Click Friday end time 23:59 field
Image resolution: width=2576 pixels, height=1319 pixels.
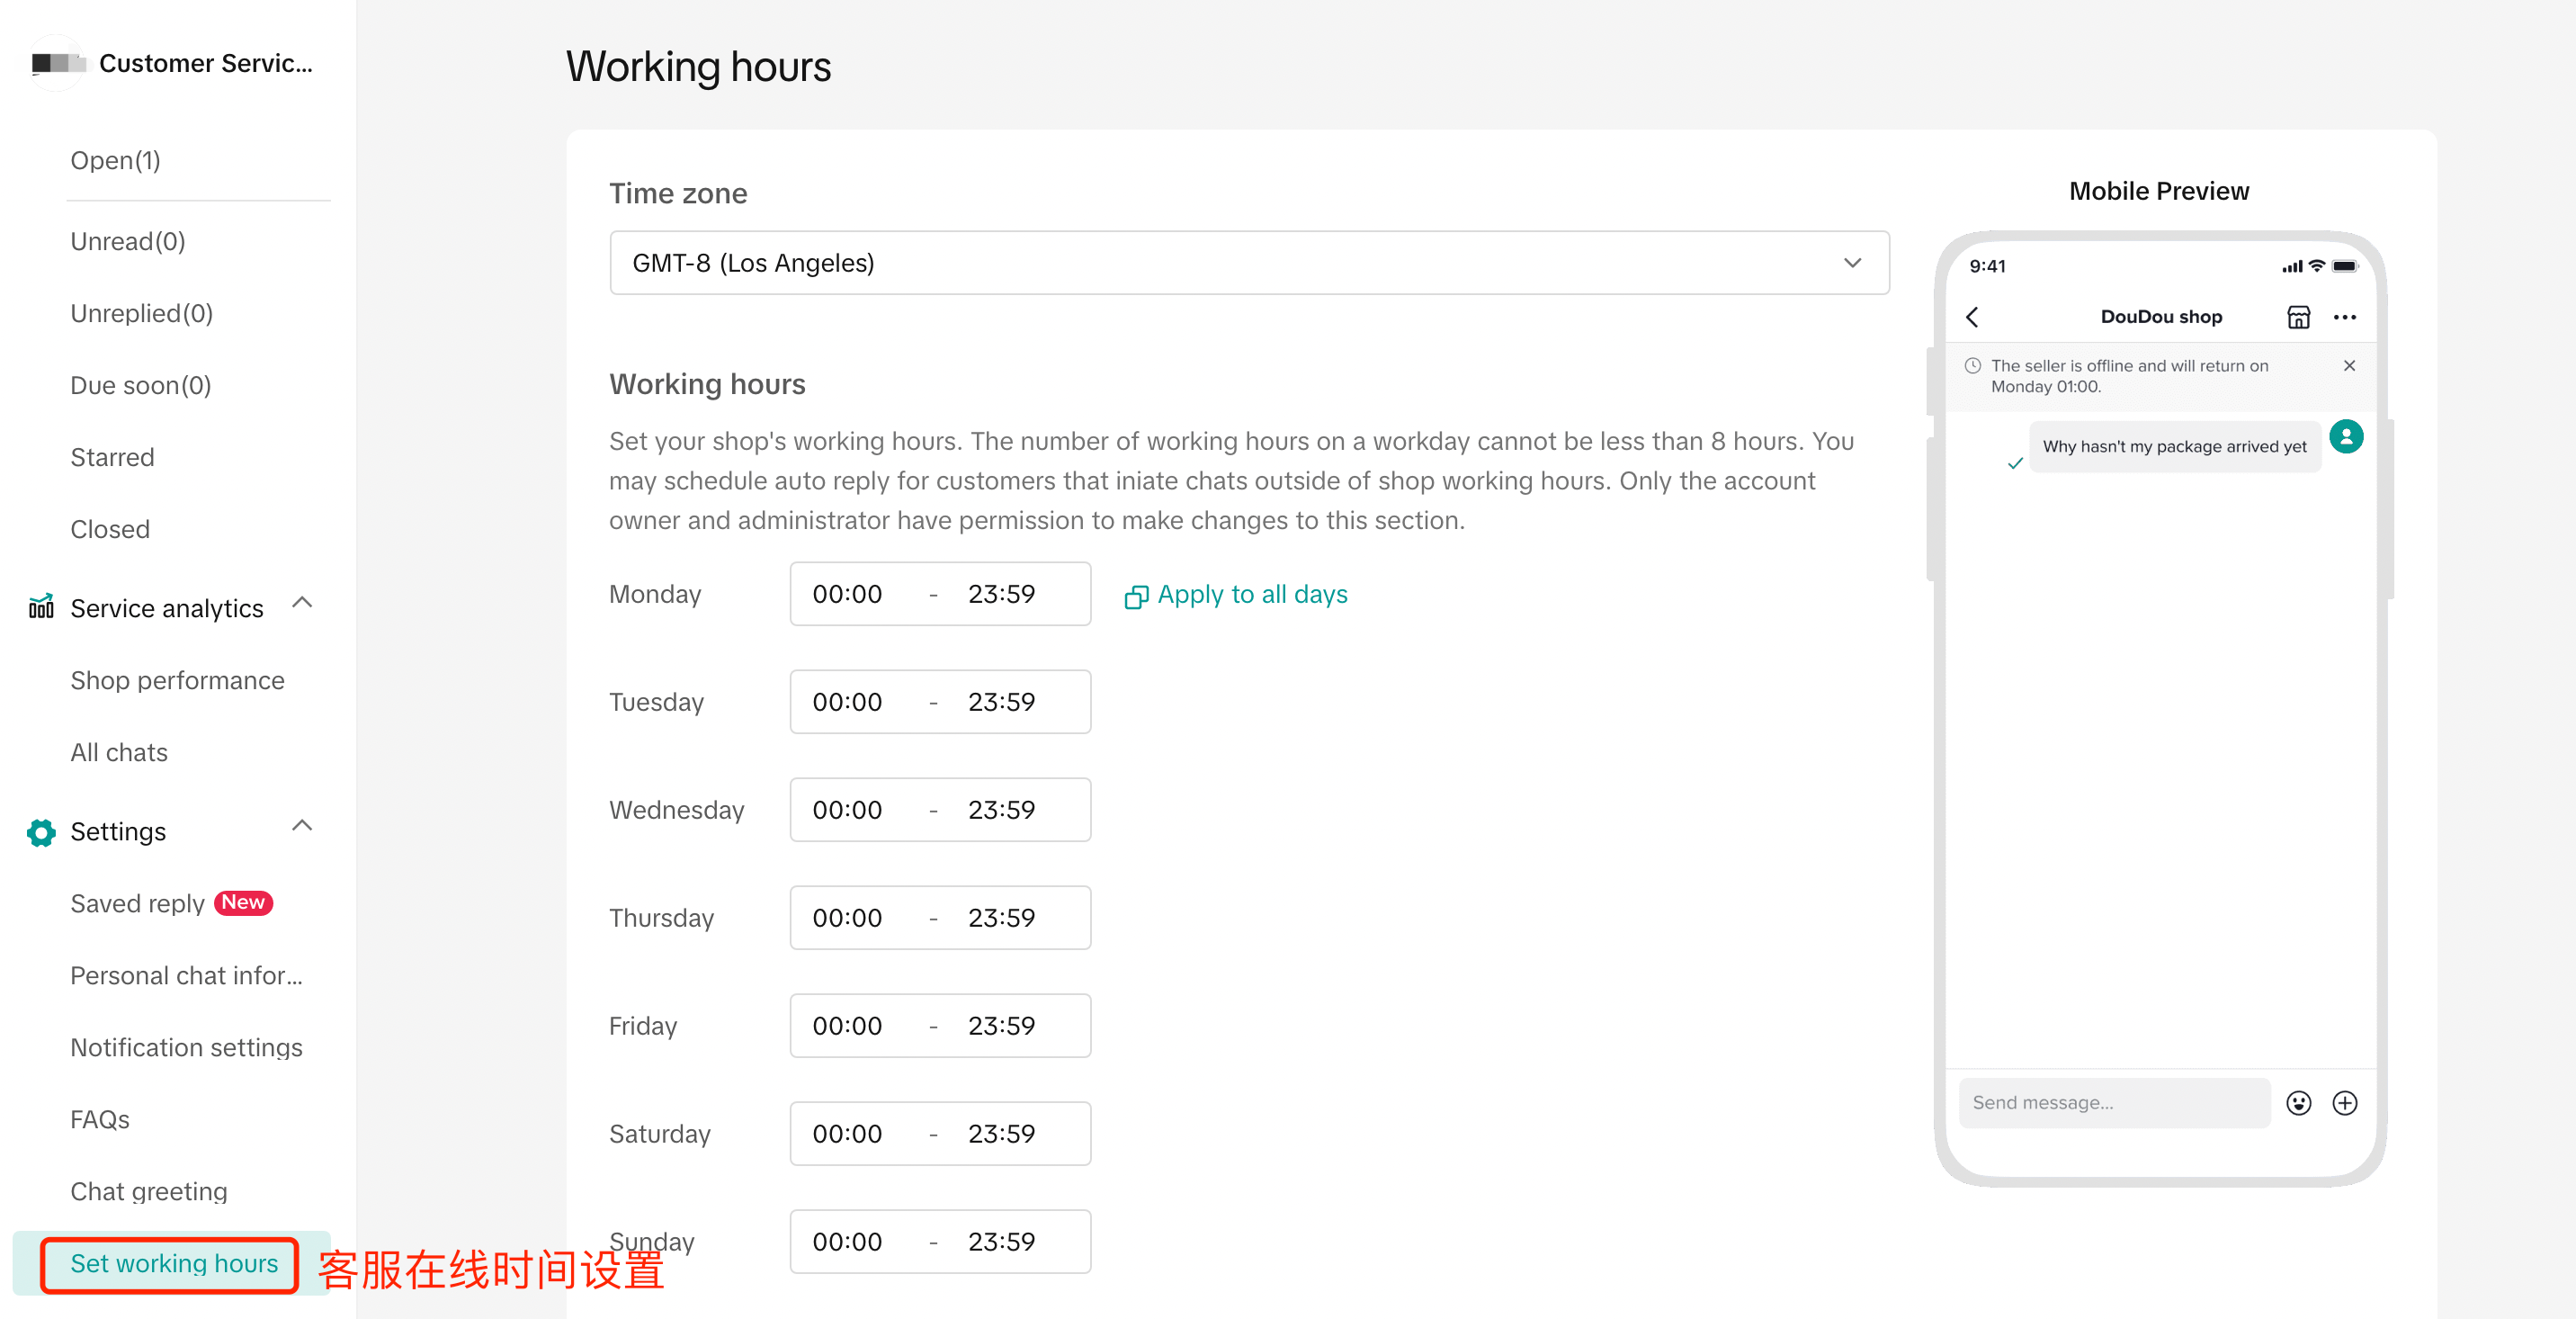1001,1026
